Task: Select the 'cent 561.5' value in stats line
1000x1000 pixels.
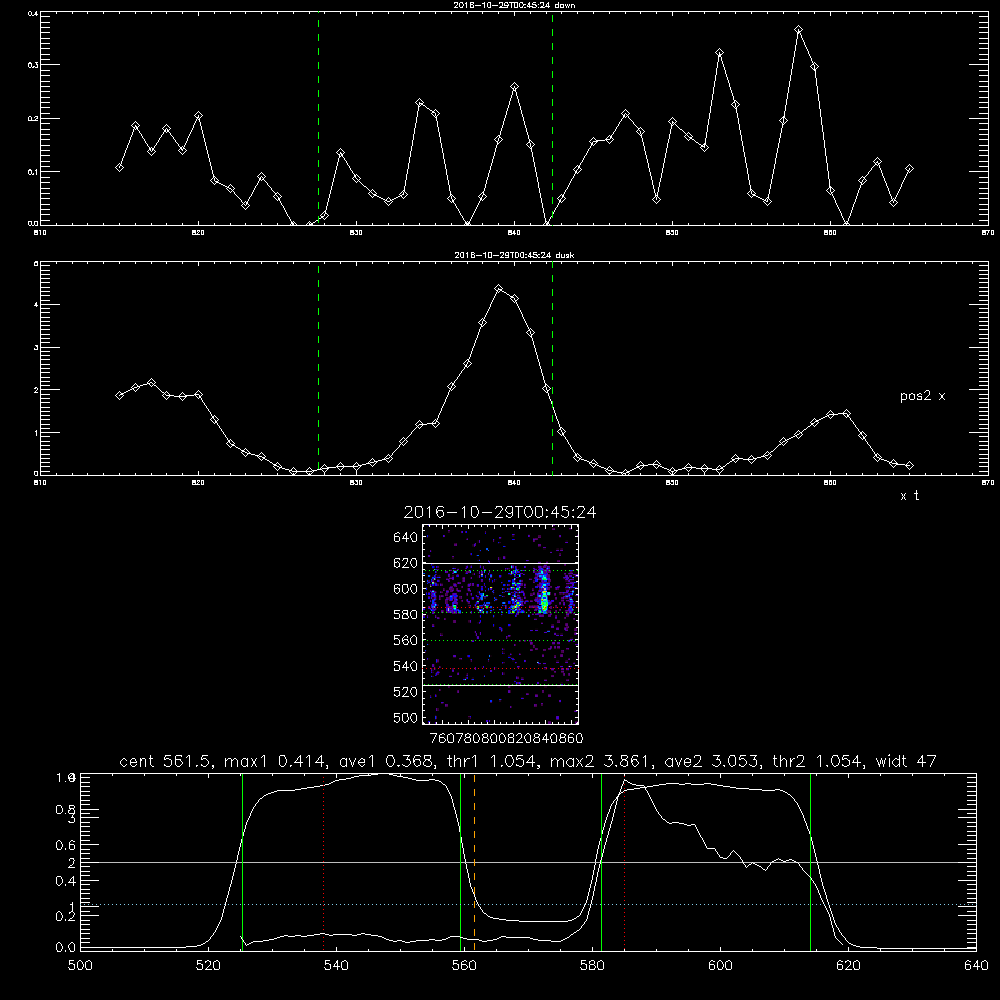Action: (166, 761)
